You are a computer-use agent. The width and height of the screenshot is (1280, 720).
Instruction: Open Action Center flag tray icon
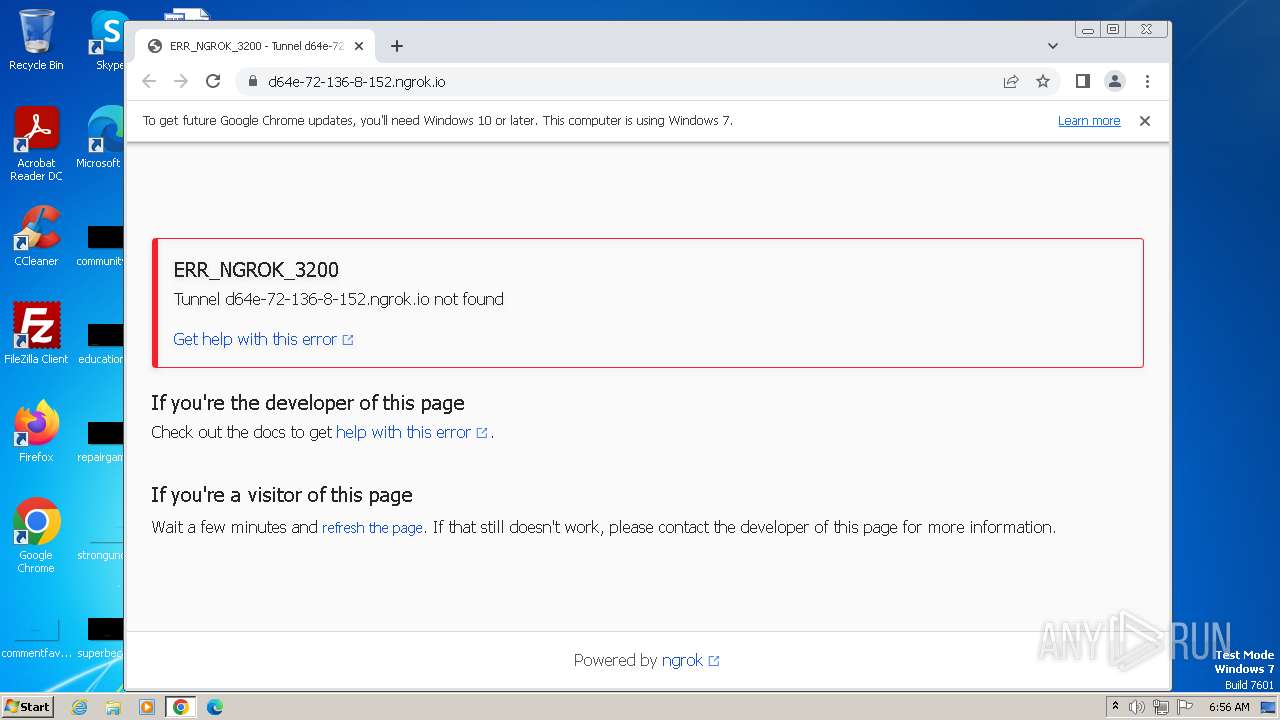pos(1184,707)
